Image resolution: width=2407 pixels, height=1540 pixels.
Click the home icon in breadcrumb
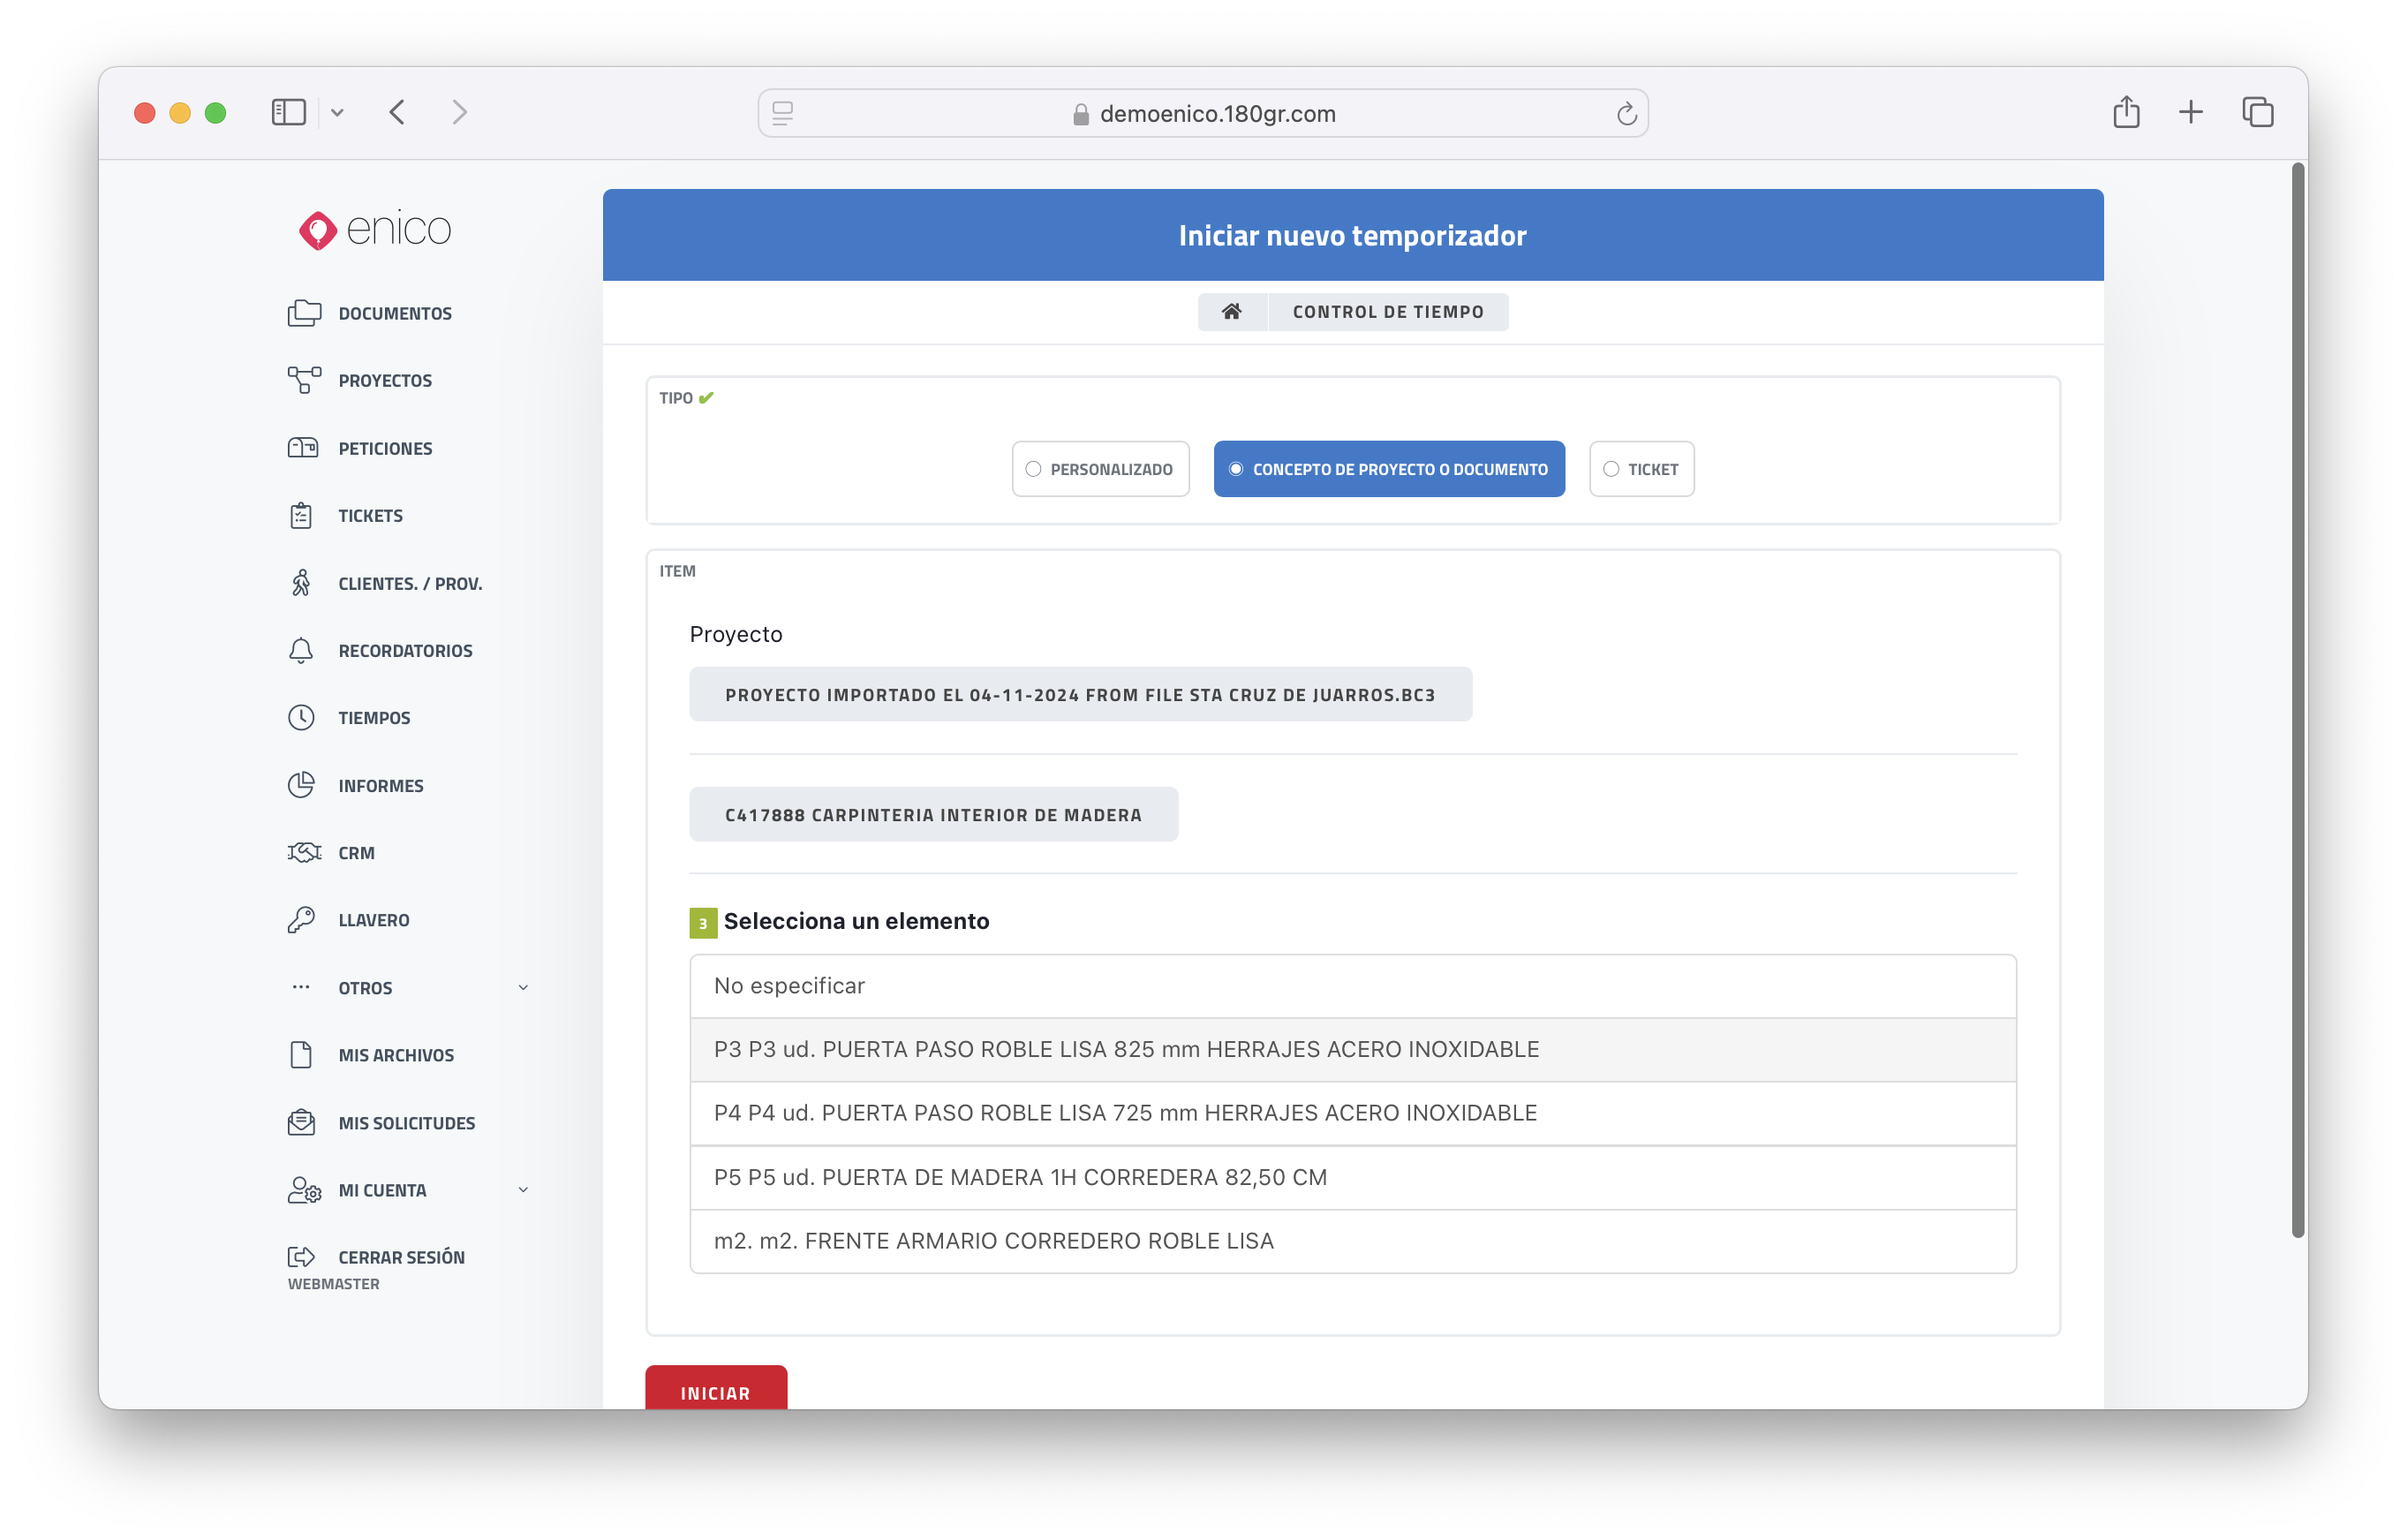click(x=1231, y=312)
